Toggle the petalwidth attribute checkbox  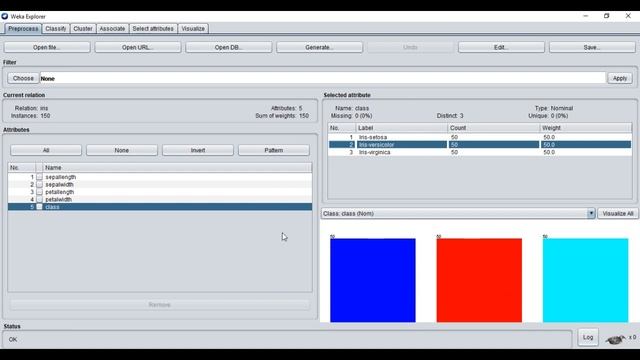point(39,199)
